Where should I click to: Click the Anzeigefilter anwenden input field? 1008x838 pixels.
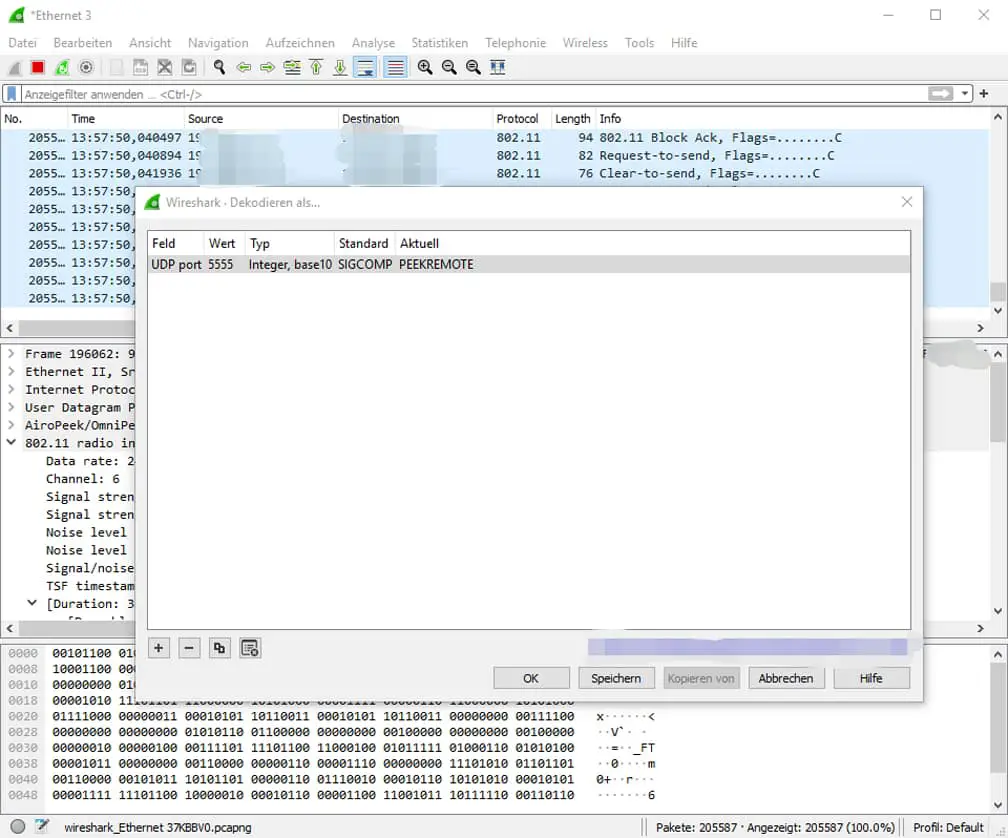[x=474, y=94]
